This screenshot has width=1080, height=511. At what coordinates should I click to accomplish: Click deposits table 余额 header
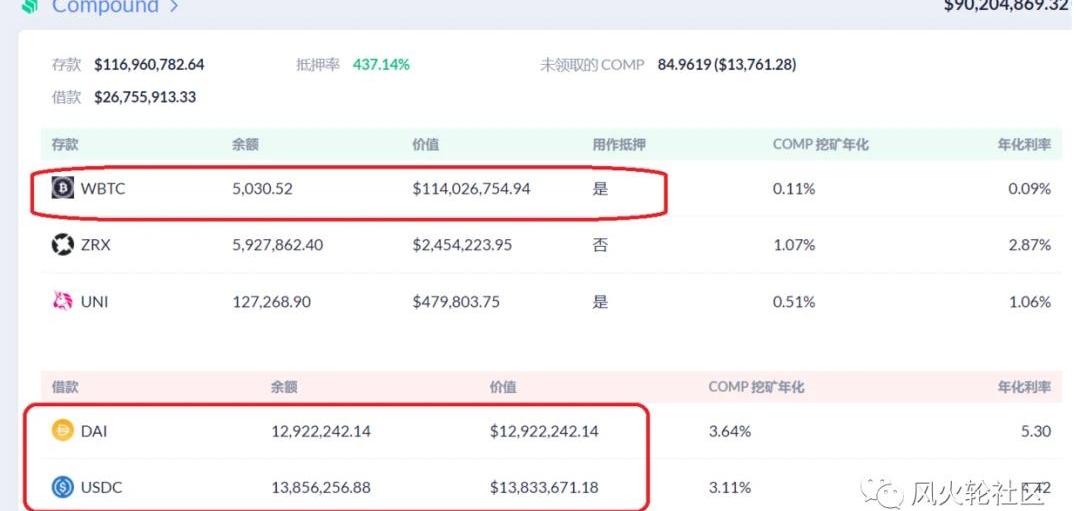(245, 145)
